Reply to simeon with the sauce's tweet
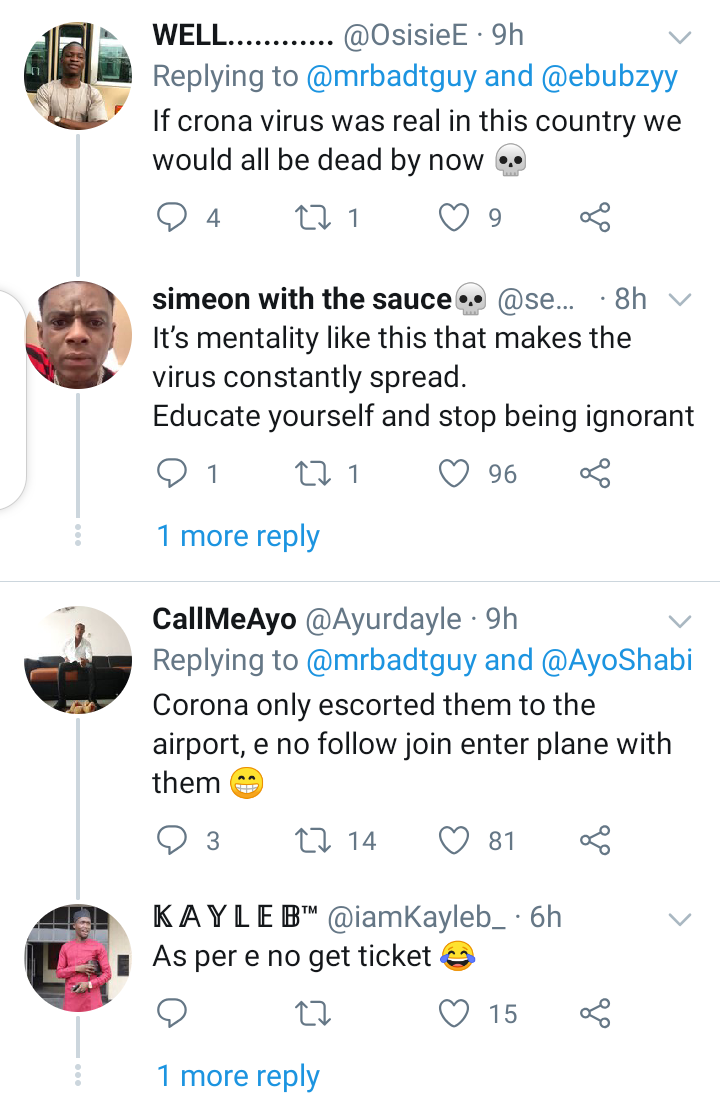This screenshot has width=720, height=1110. pyautogui.click(x=173, y=473)
